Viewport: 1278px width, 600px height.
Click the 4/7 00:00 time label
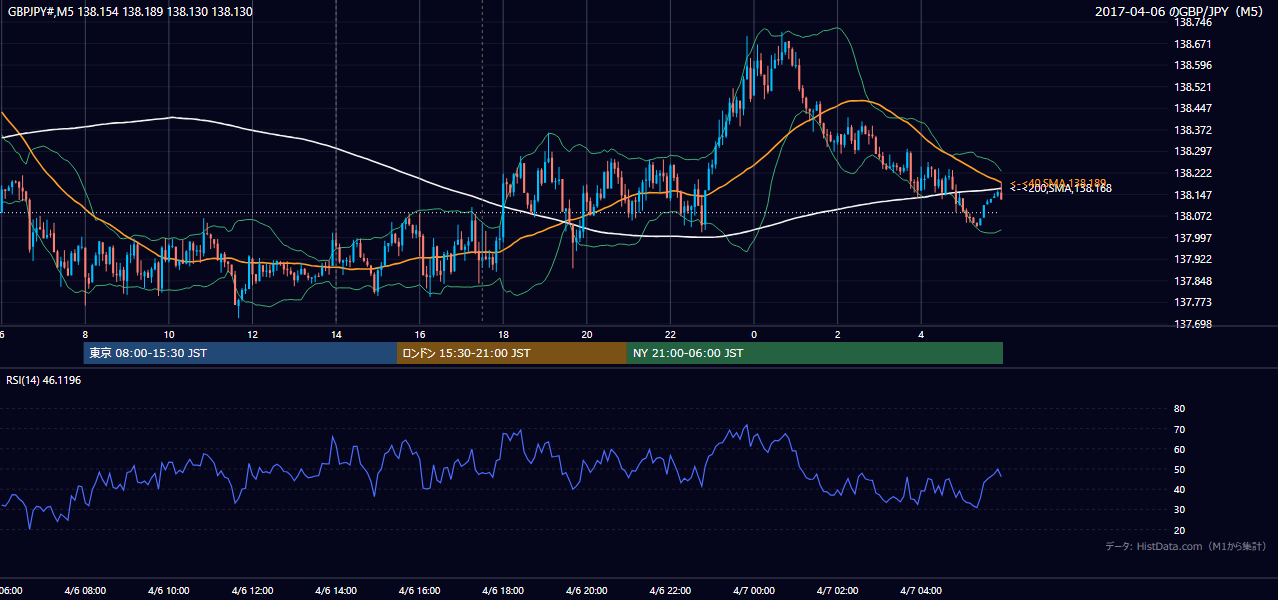point(754,591)
